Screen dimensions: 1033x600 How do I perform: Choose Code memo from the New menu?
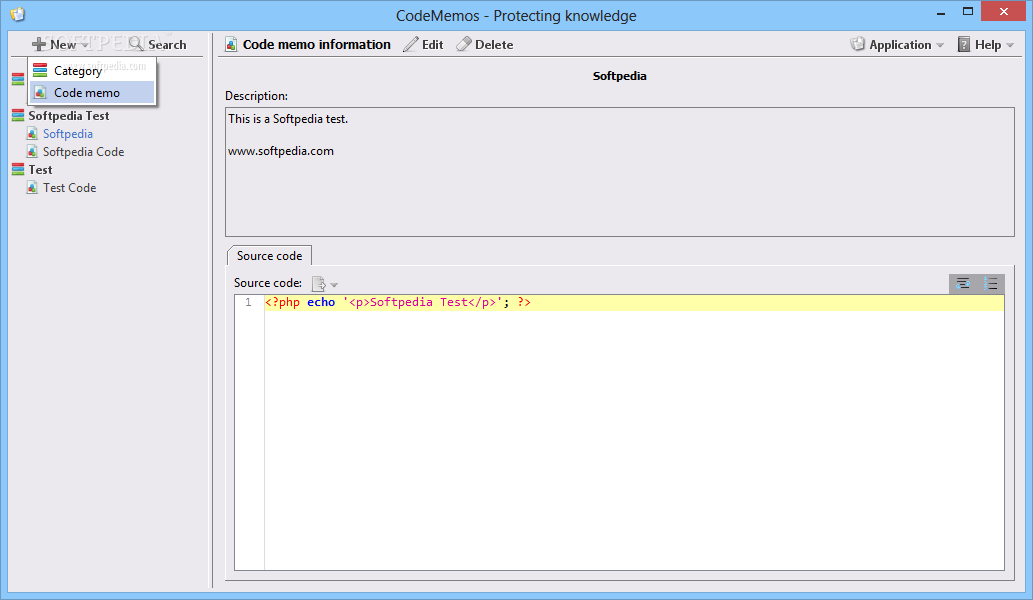pyautogui.click(x=92, y=93)
